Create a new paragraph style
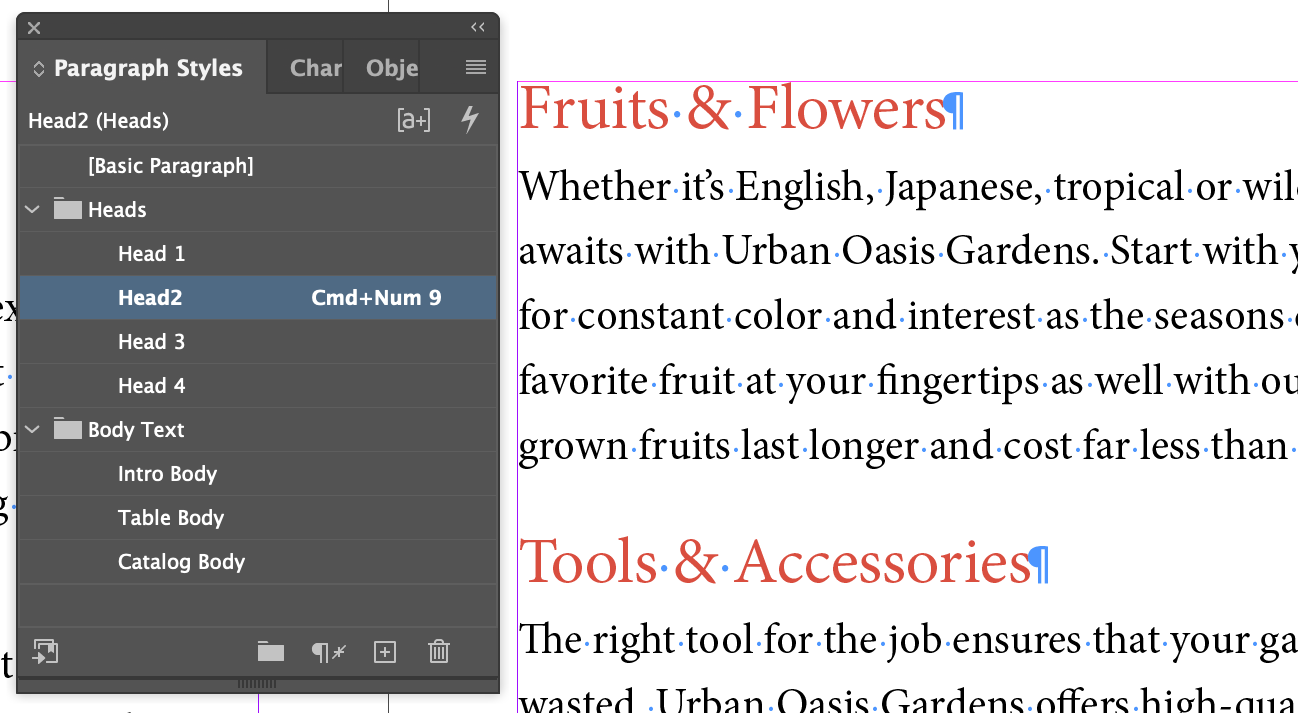This screenshot has height=713, width=1298. click(385, 652)
